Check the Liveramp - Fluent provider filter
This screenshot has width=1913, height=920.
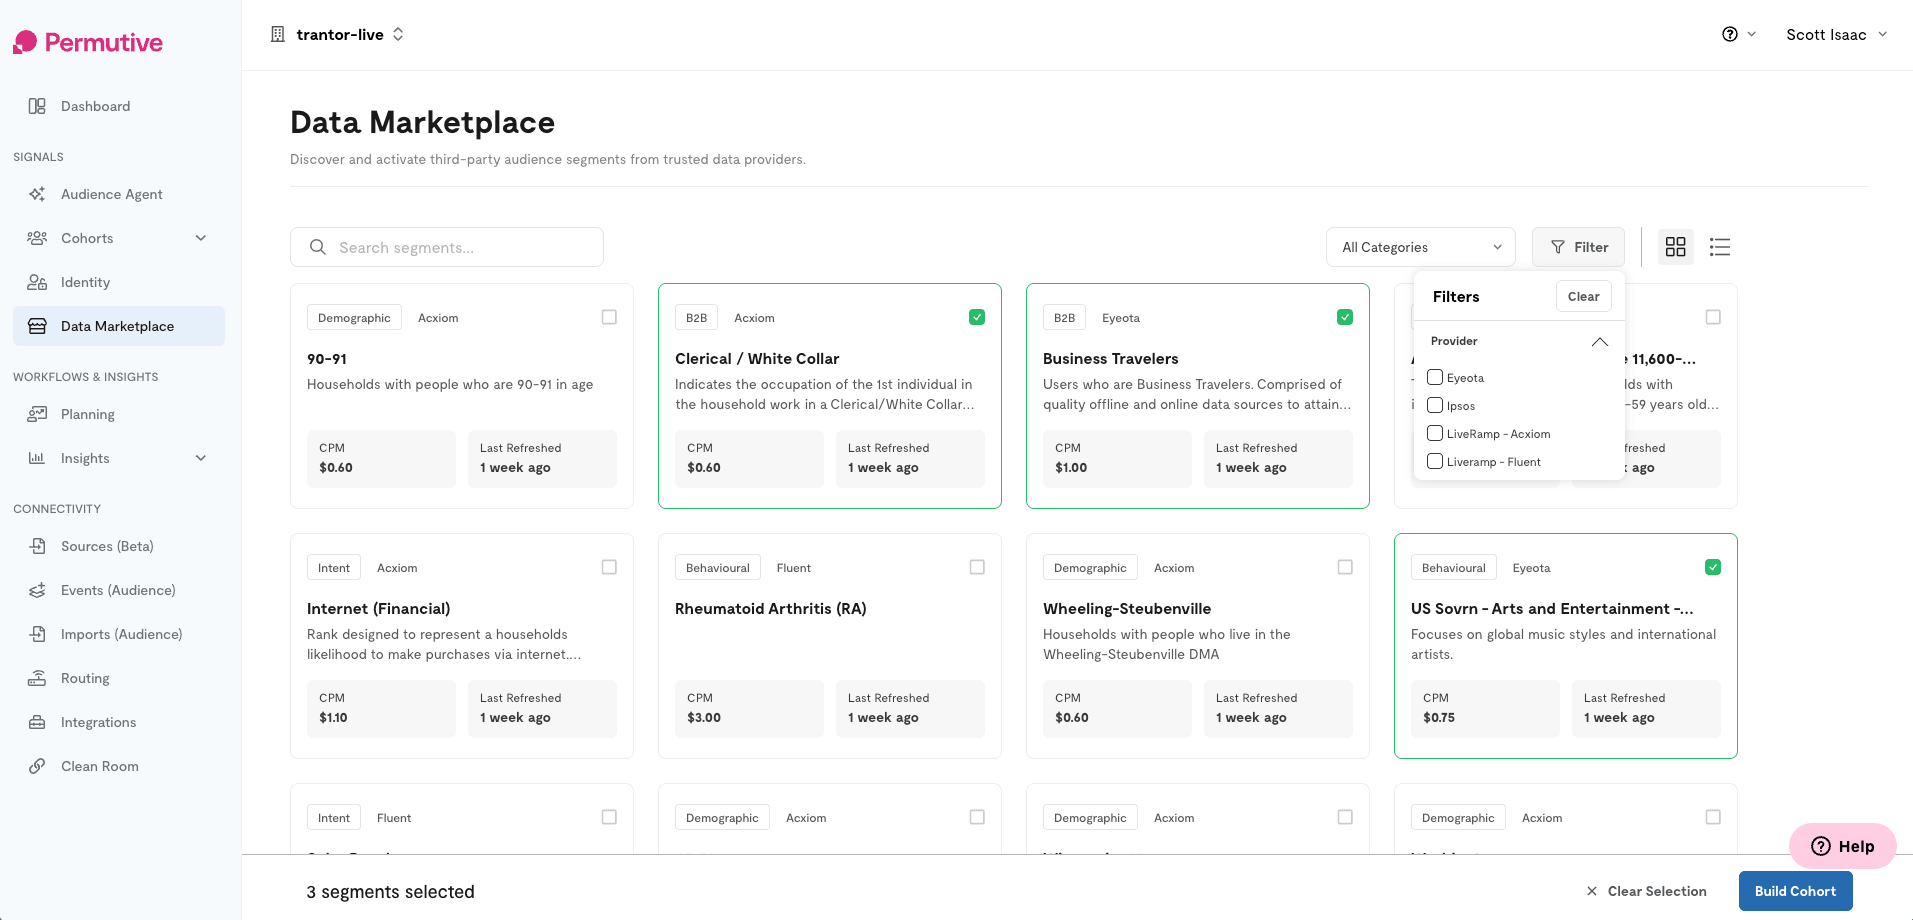pyautogui.click(x=1435, y=461)
